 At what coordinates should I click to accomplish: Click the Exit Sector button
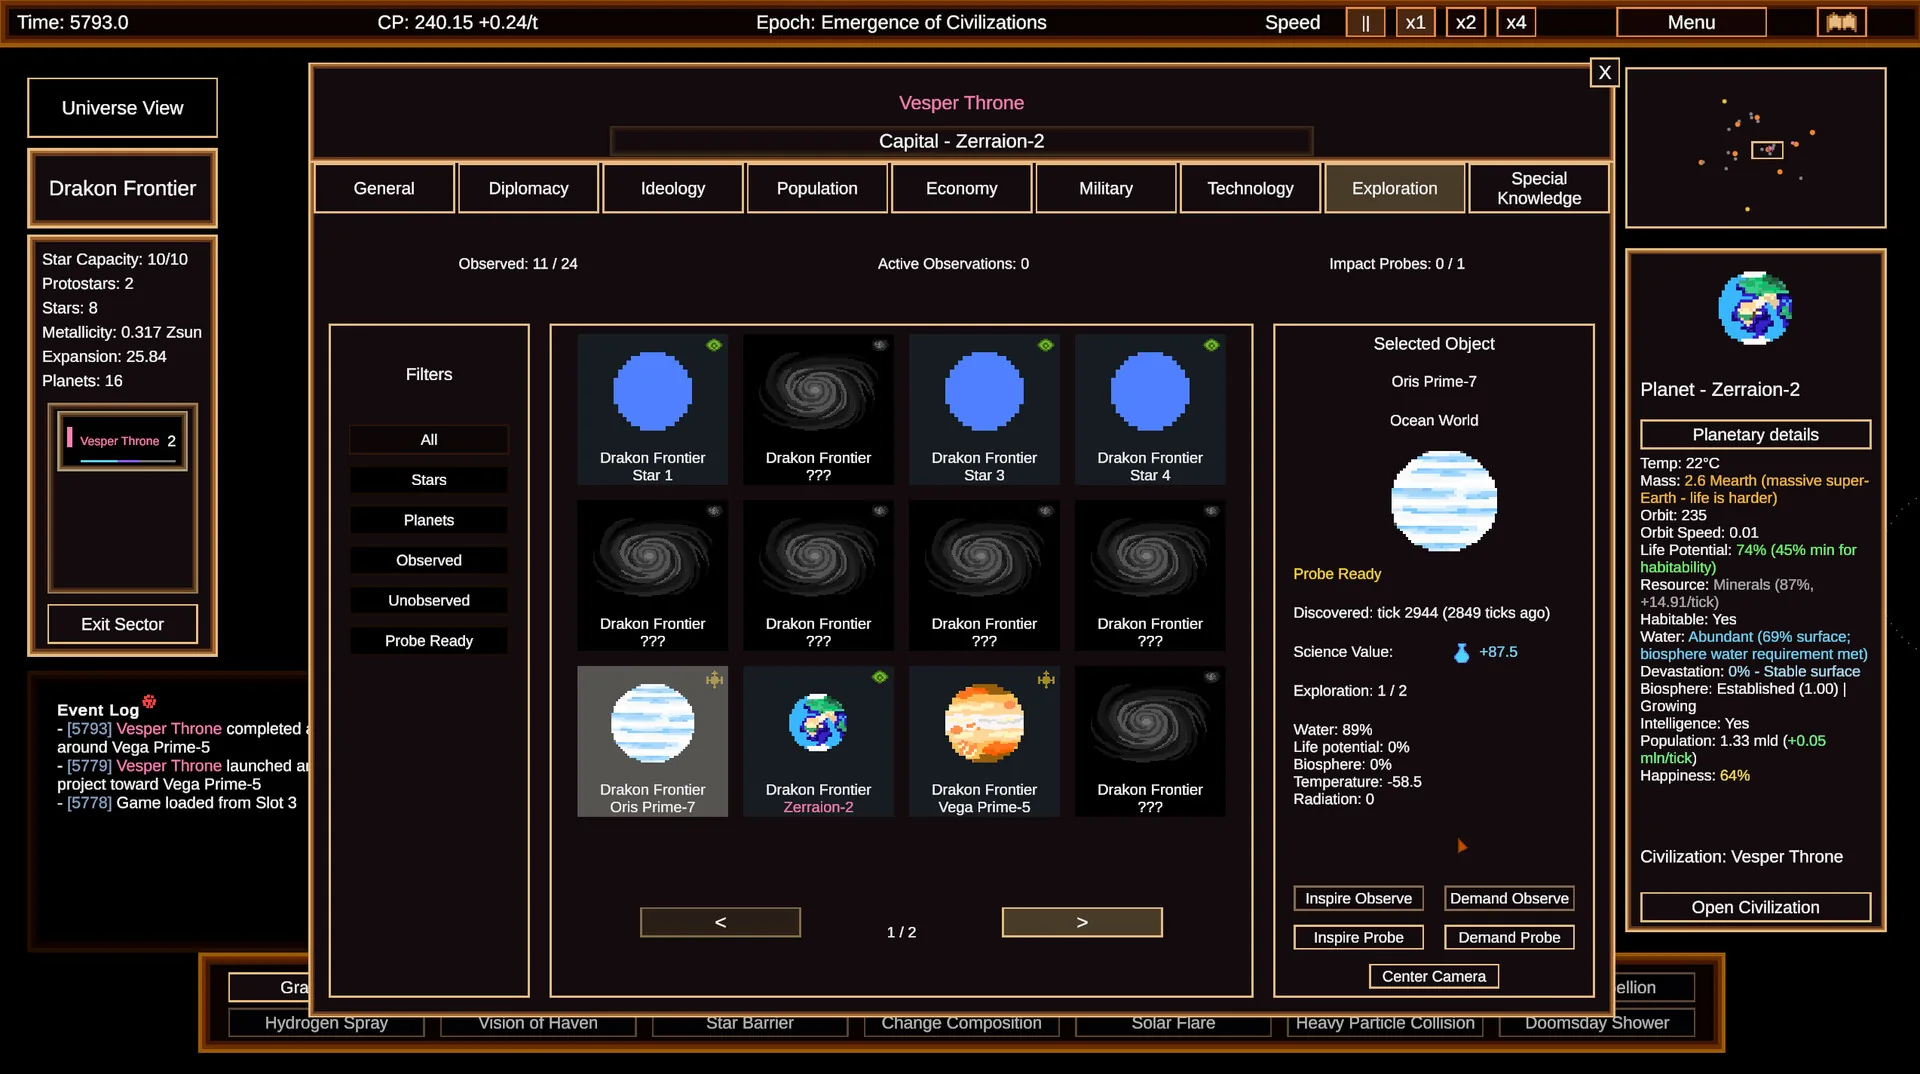122,624
